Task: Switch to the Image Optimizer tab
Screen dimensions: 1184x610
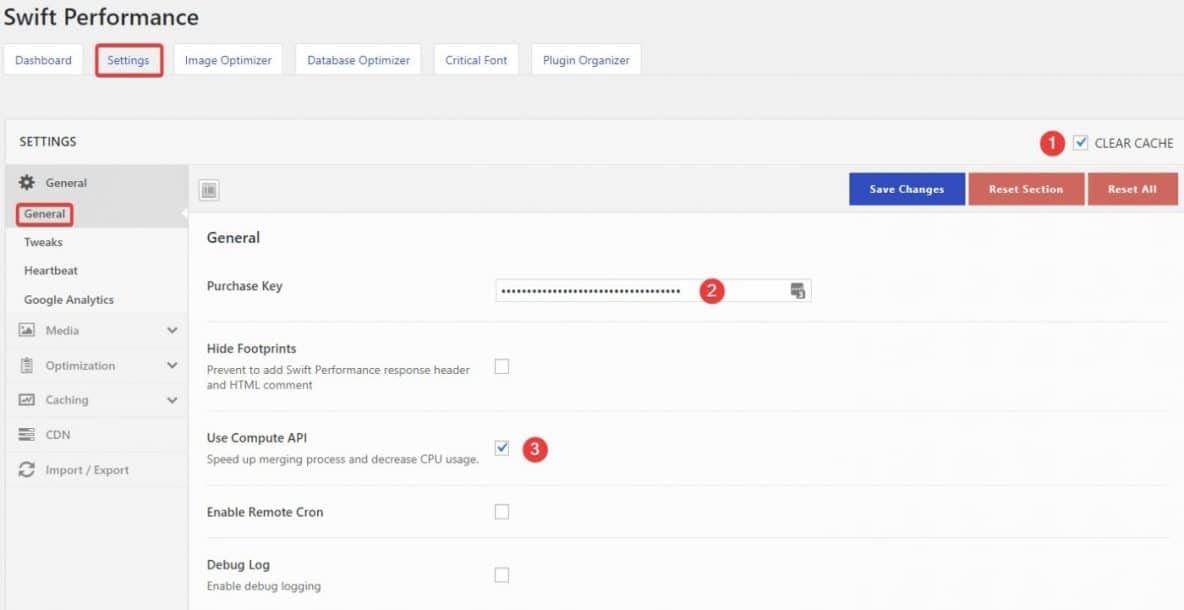Action: click(x=228, y=60)
